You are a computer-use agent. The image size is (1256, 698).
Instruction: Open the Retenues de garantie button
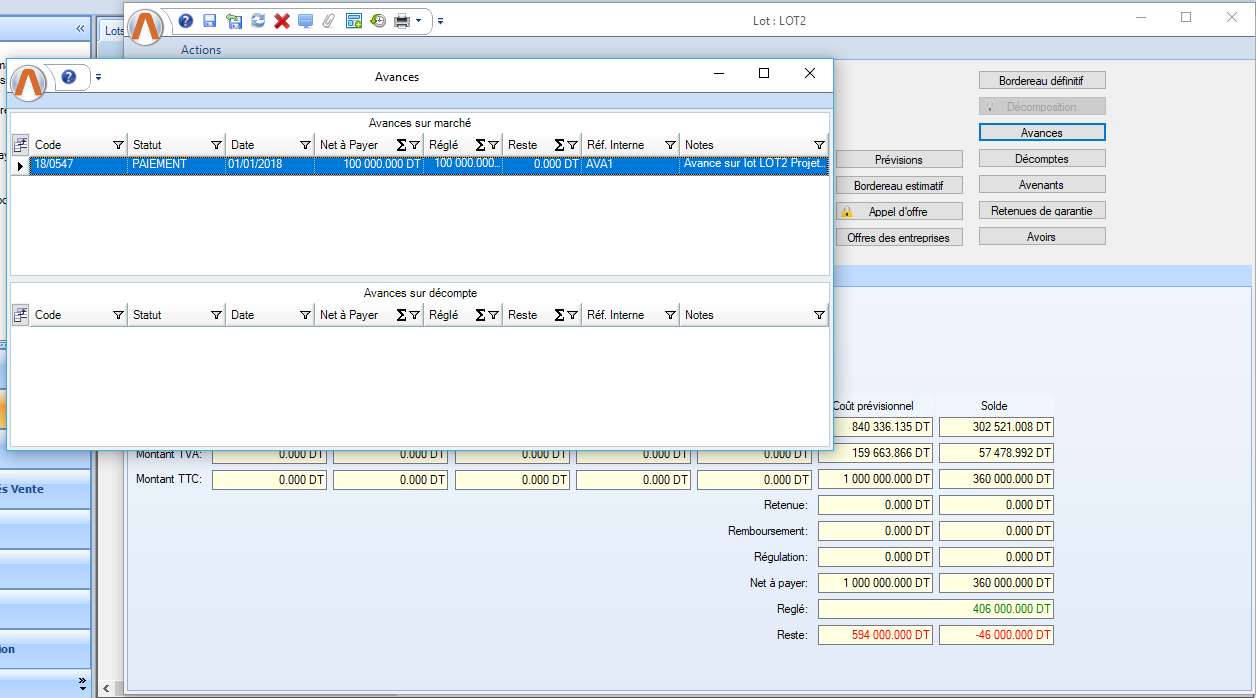[1042, 211]
